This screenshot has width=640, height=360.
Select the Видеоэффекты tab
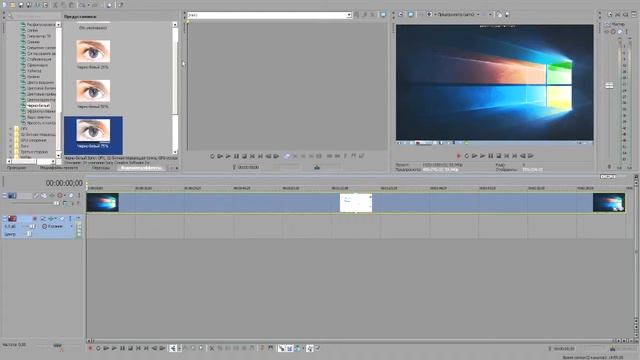[x=141, y=168]
